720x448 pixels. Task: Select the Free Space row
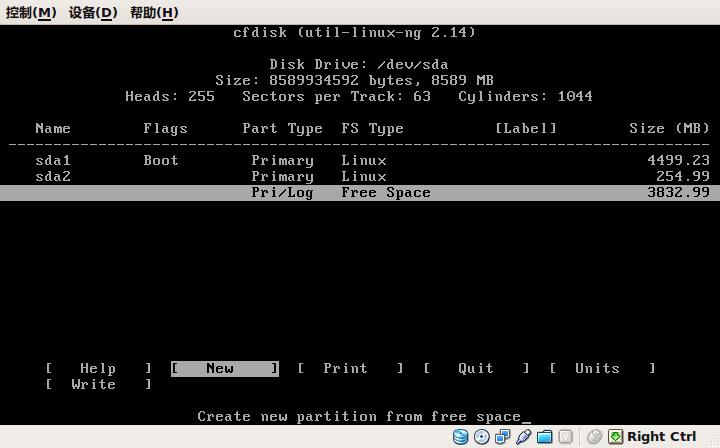point(360,193)
